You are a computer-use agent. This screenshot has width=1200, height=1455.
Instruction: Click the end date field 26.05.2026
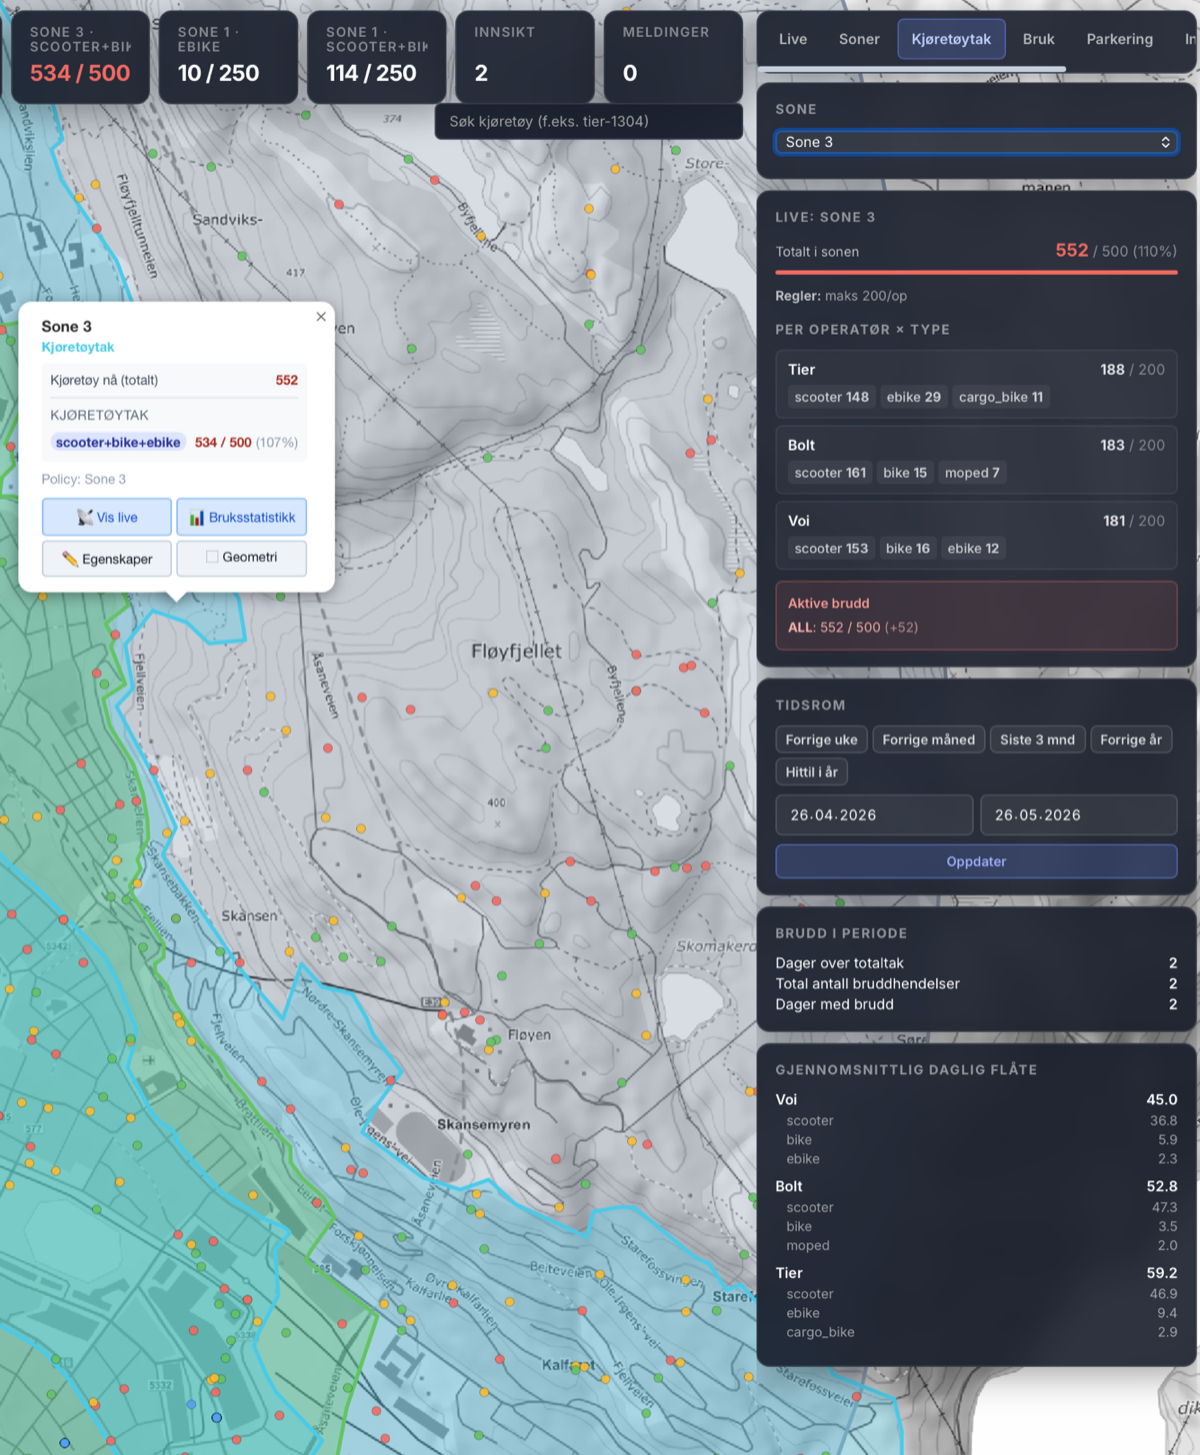pyautogui.click(x=1078, y=815)
